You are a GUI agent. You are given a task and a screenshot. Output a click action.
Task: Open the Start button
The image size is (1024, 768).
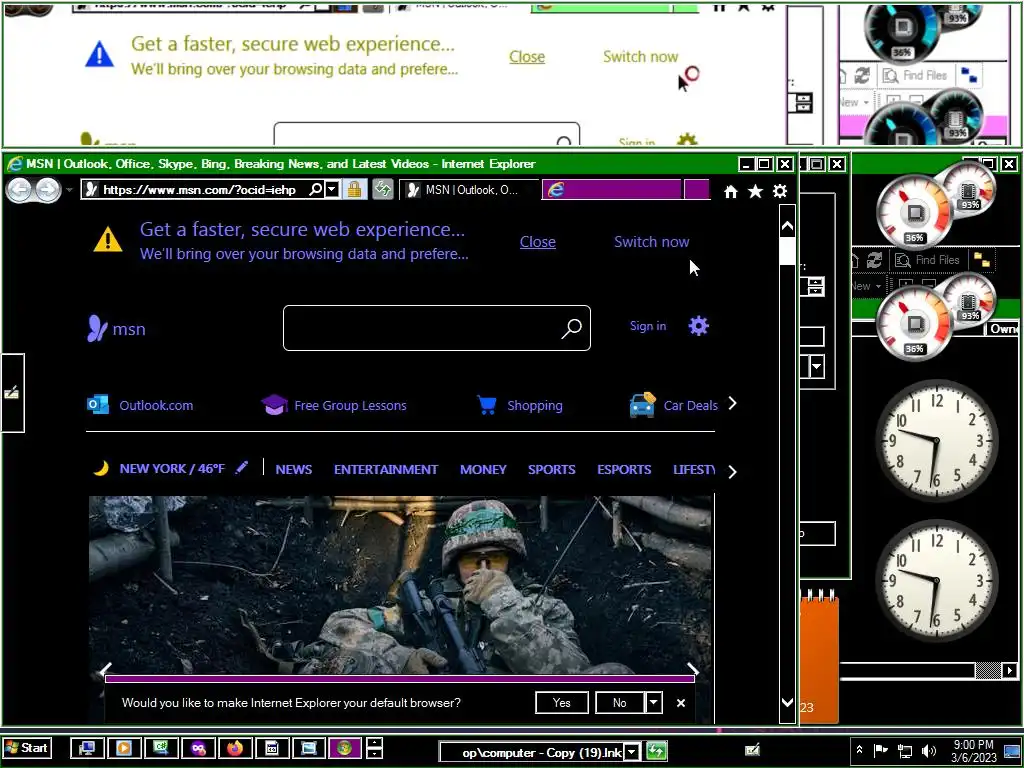click(27, 748)
